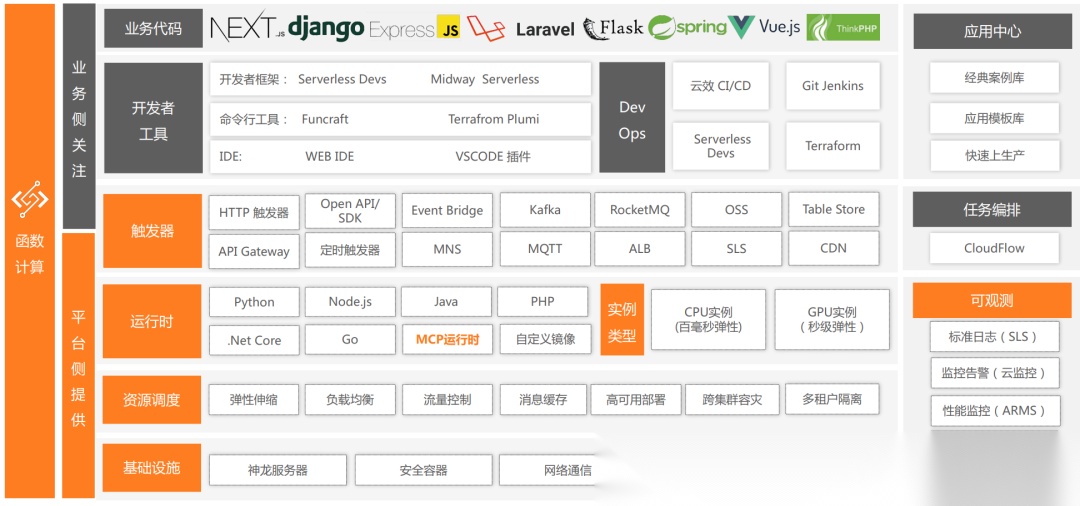Click the 负载均衡 box
This screenshot has height=506, width=1080.
[x=350, y=399]
